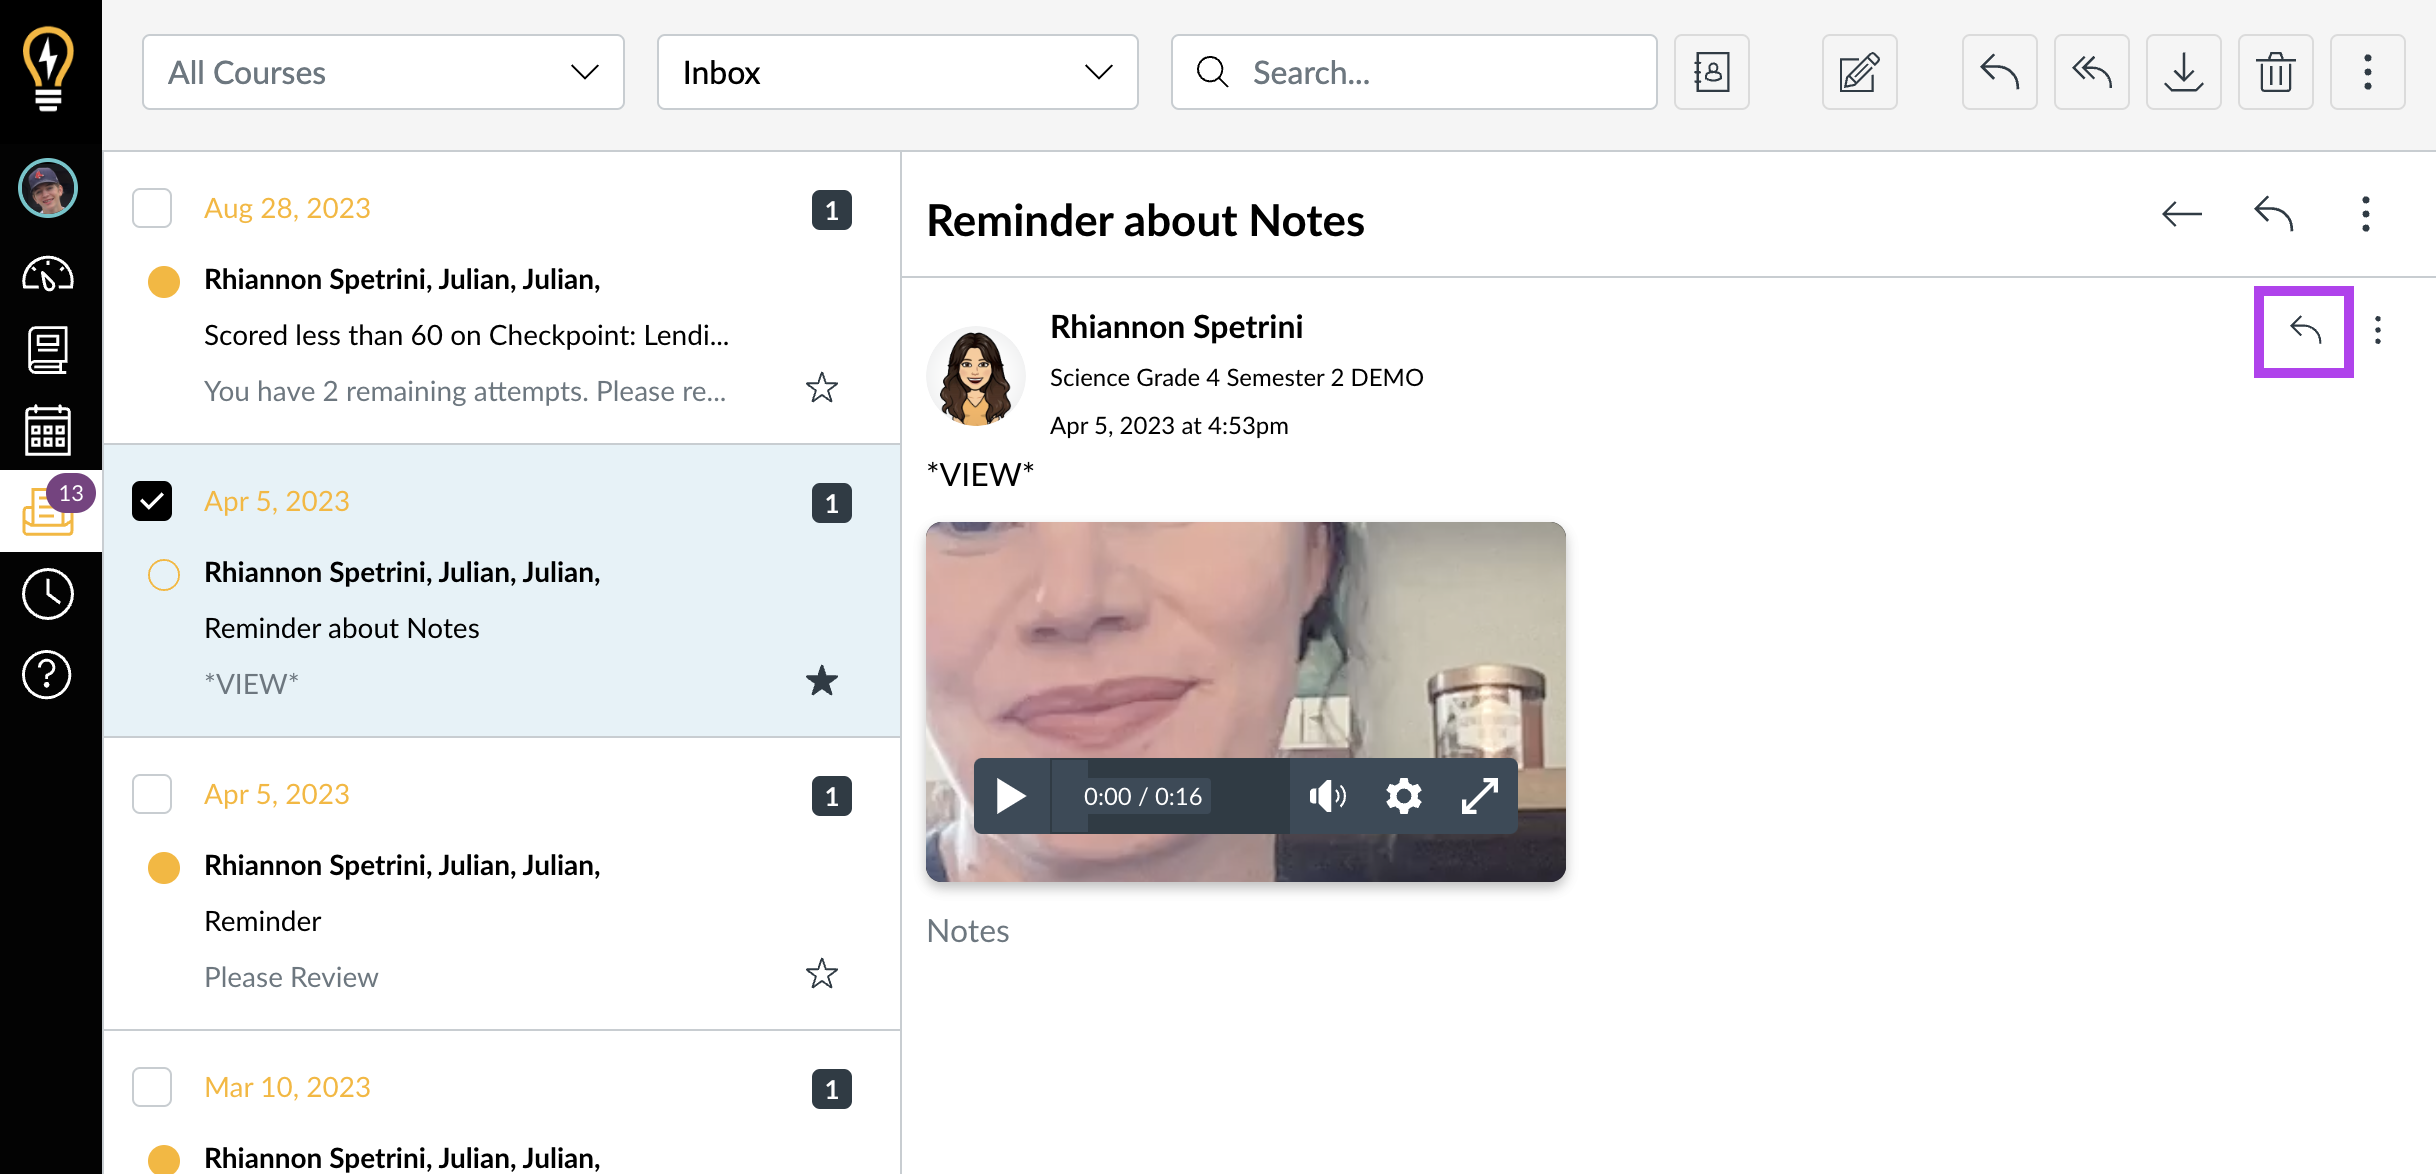Viewport: 2436px width, 1174px height.
Task: Open the Canvas home lightbulb logo
Action: click(48, 68)
